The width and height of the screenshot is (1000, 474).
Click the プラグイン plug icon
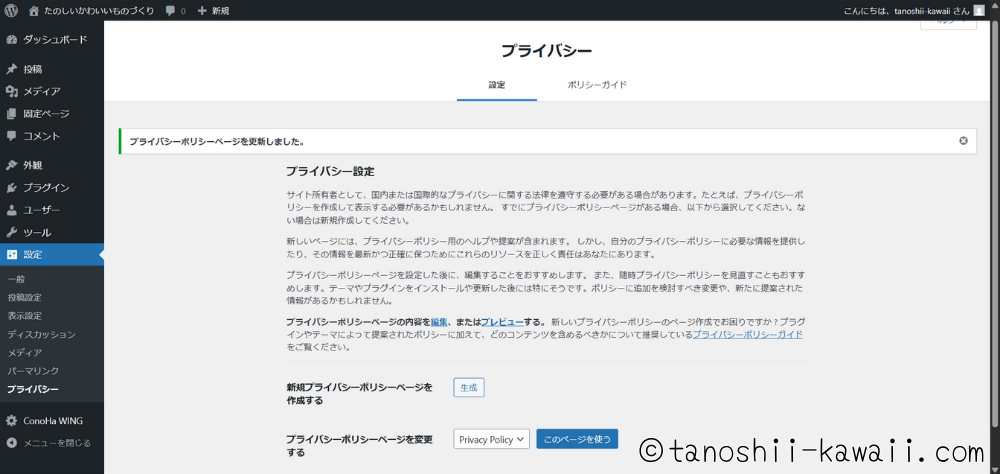11,188
